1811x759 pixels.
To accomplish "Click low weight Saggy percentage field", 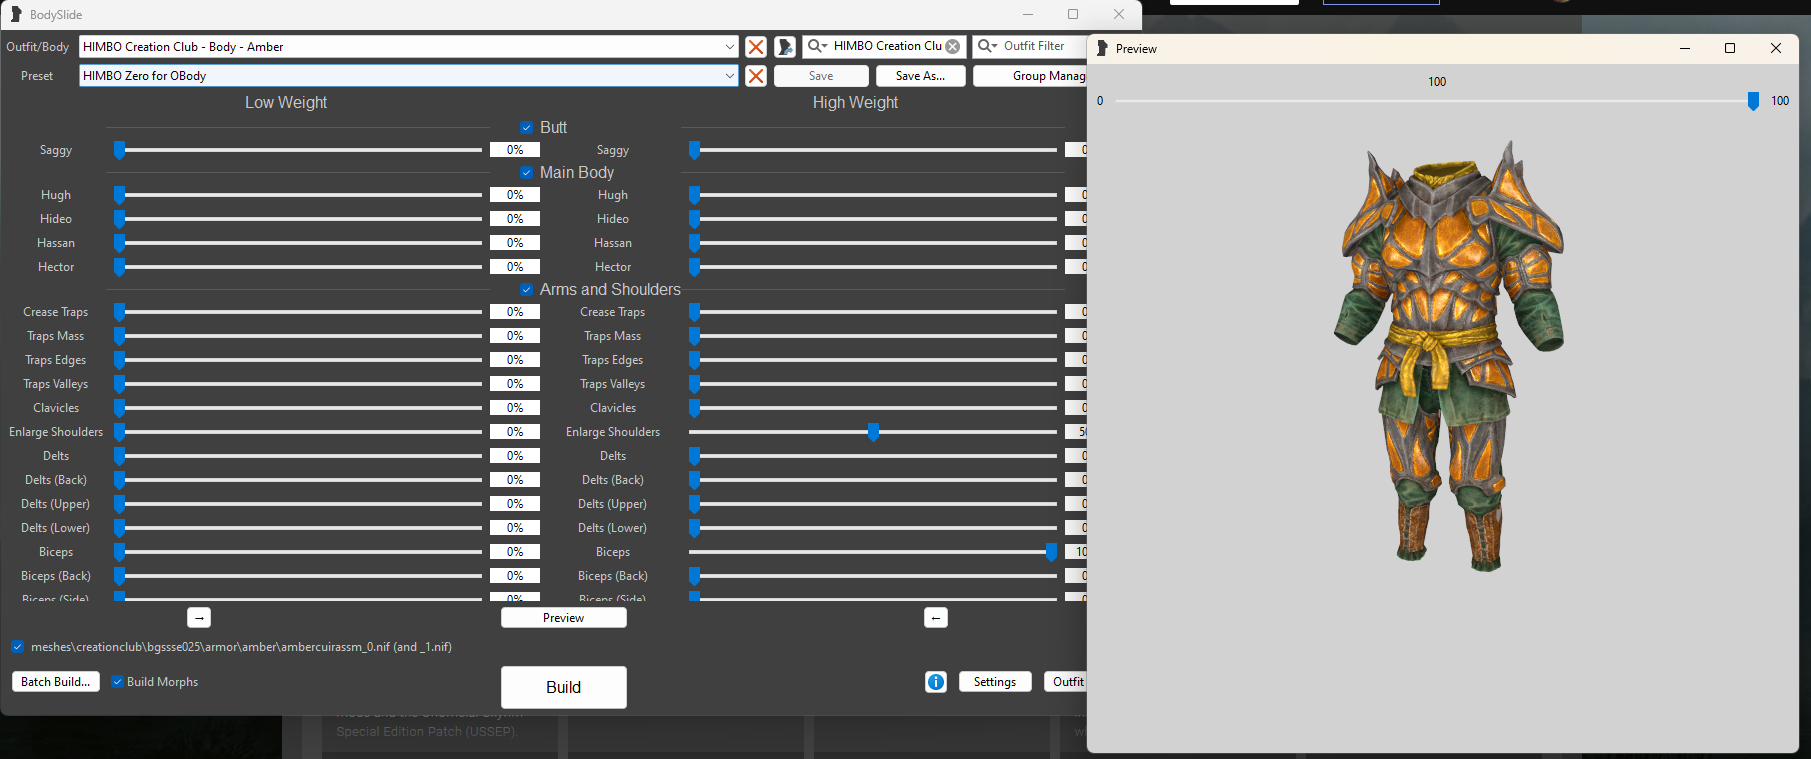I will pos(515,150).
